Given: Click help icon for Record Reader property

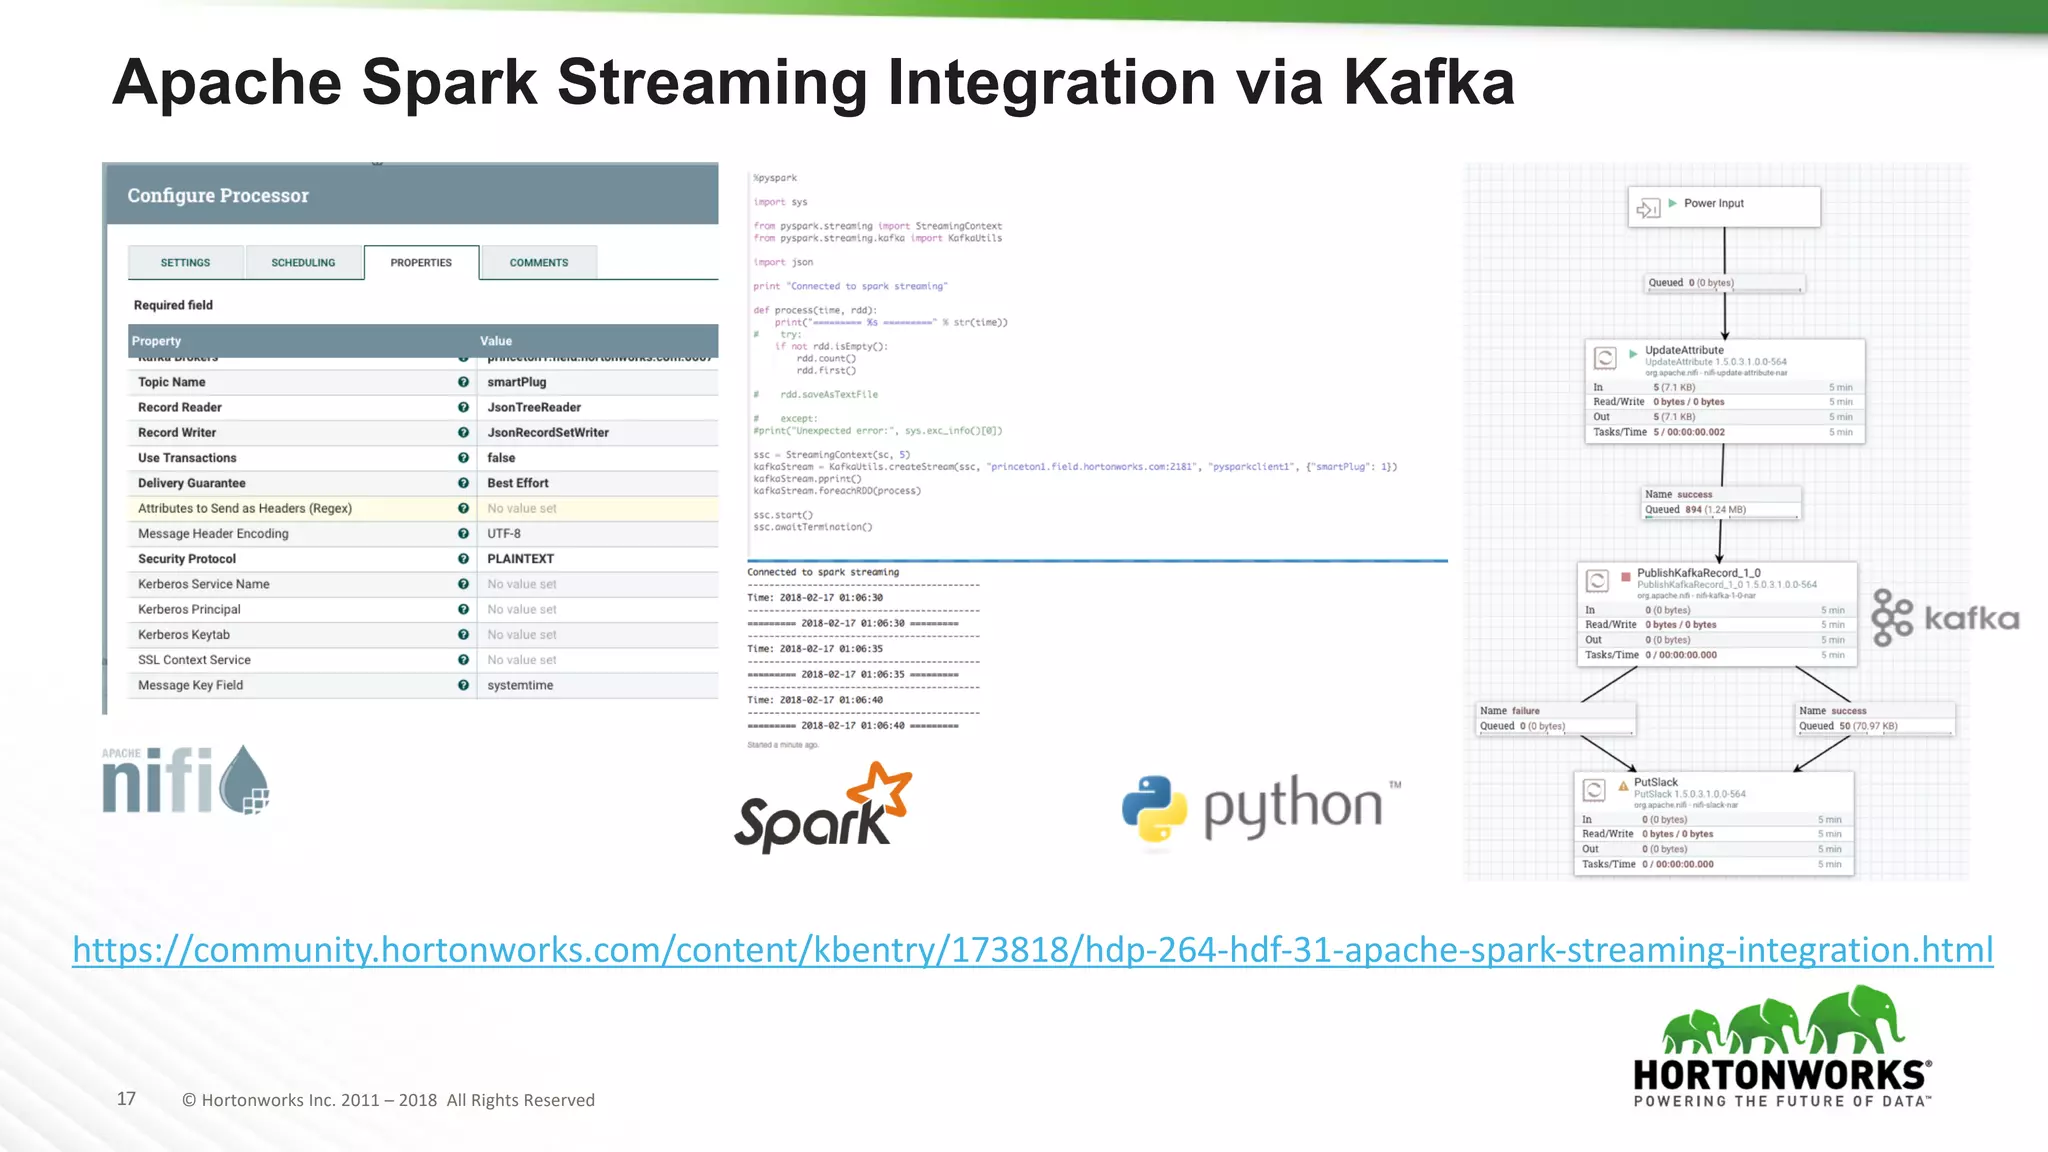Looking at the screenshot, I should (463, 407).
